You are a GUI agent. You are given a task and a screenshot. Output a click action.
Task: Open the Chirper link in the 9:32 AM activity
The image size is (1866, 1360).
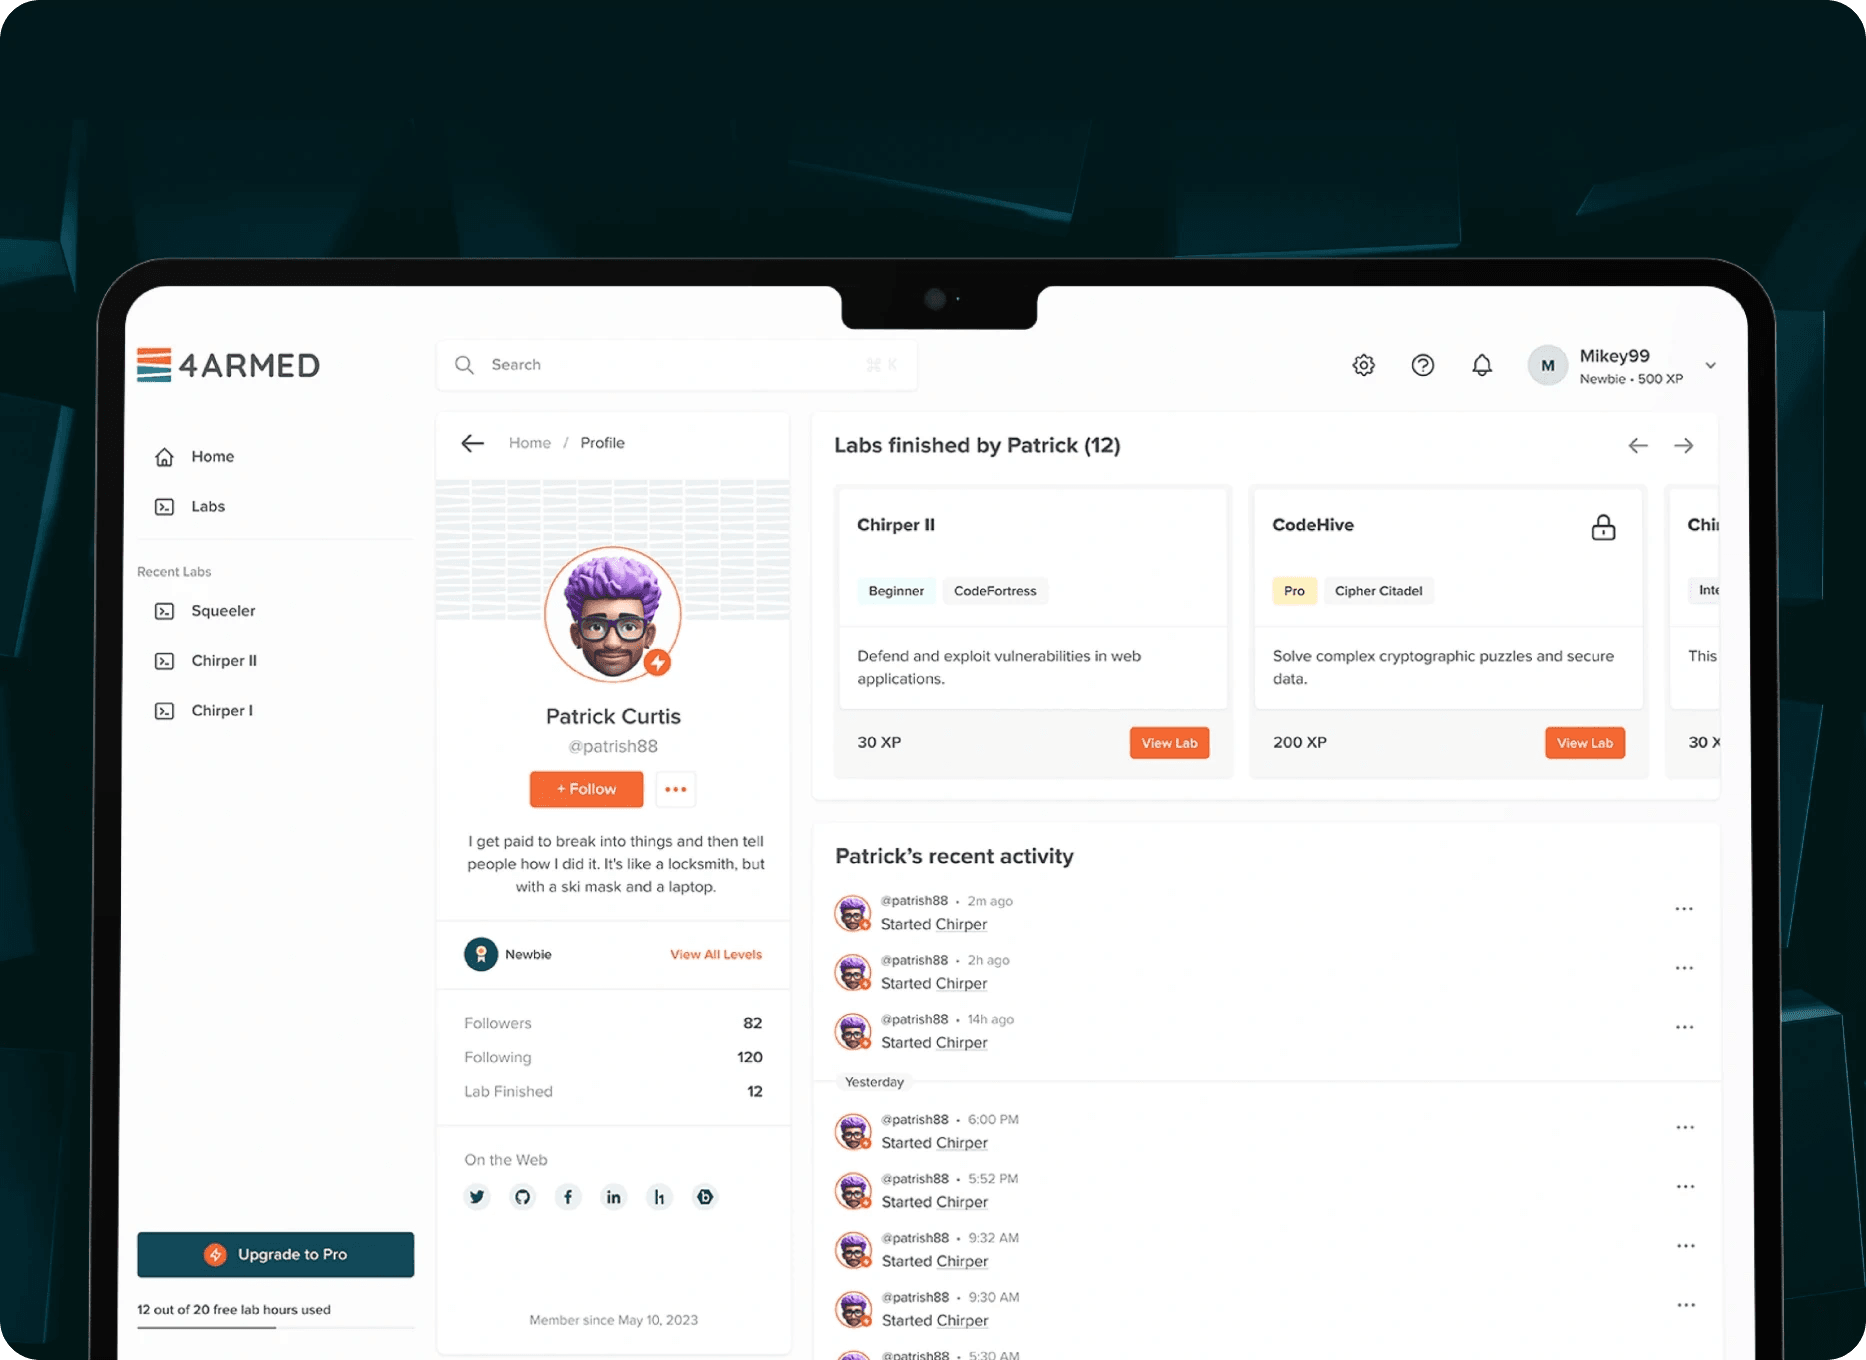pos(962,1261)
